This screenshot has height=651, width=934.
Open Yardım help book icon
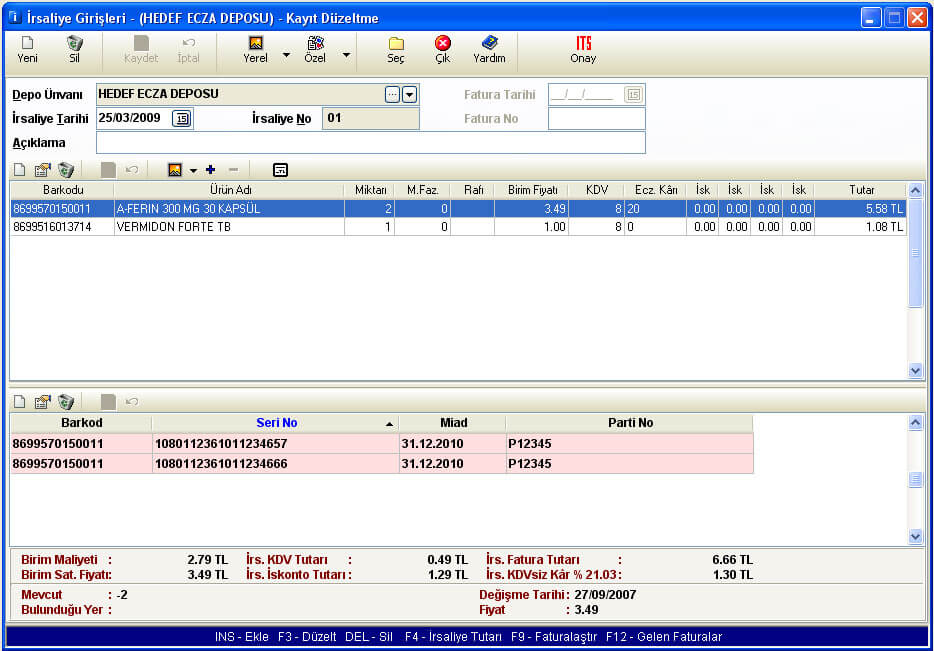489,44
